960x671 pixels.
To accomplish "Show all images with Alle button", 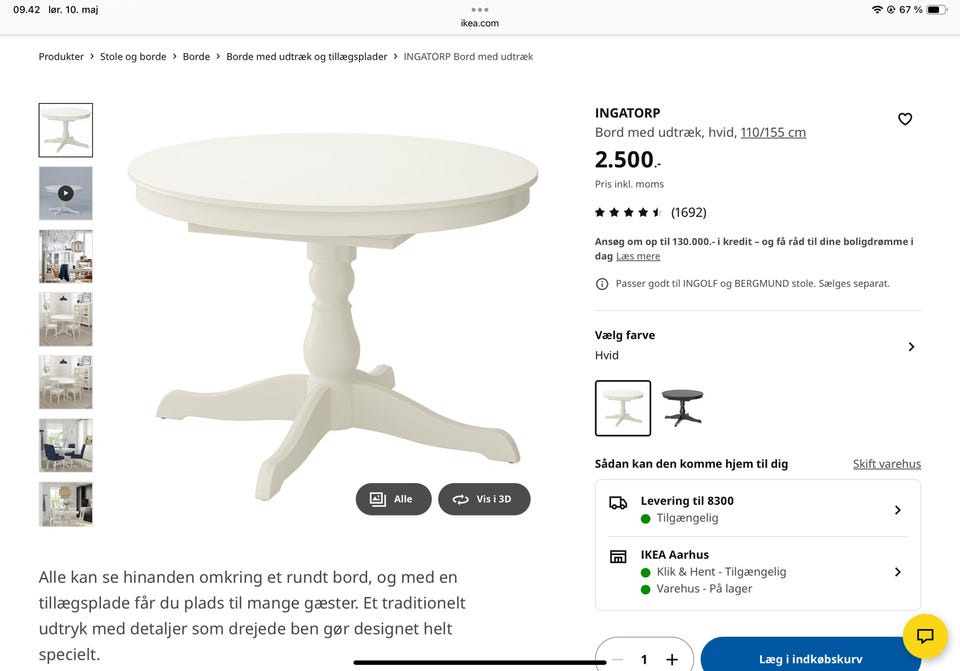I will [393, 499].
